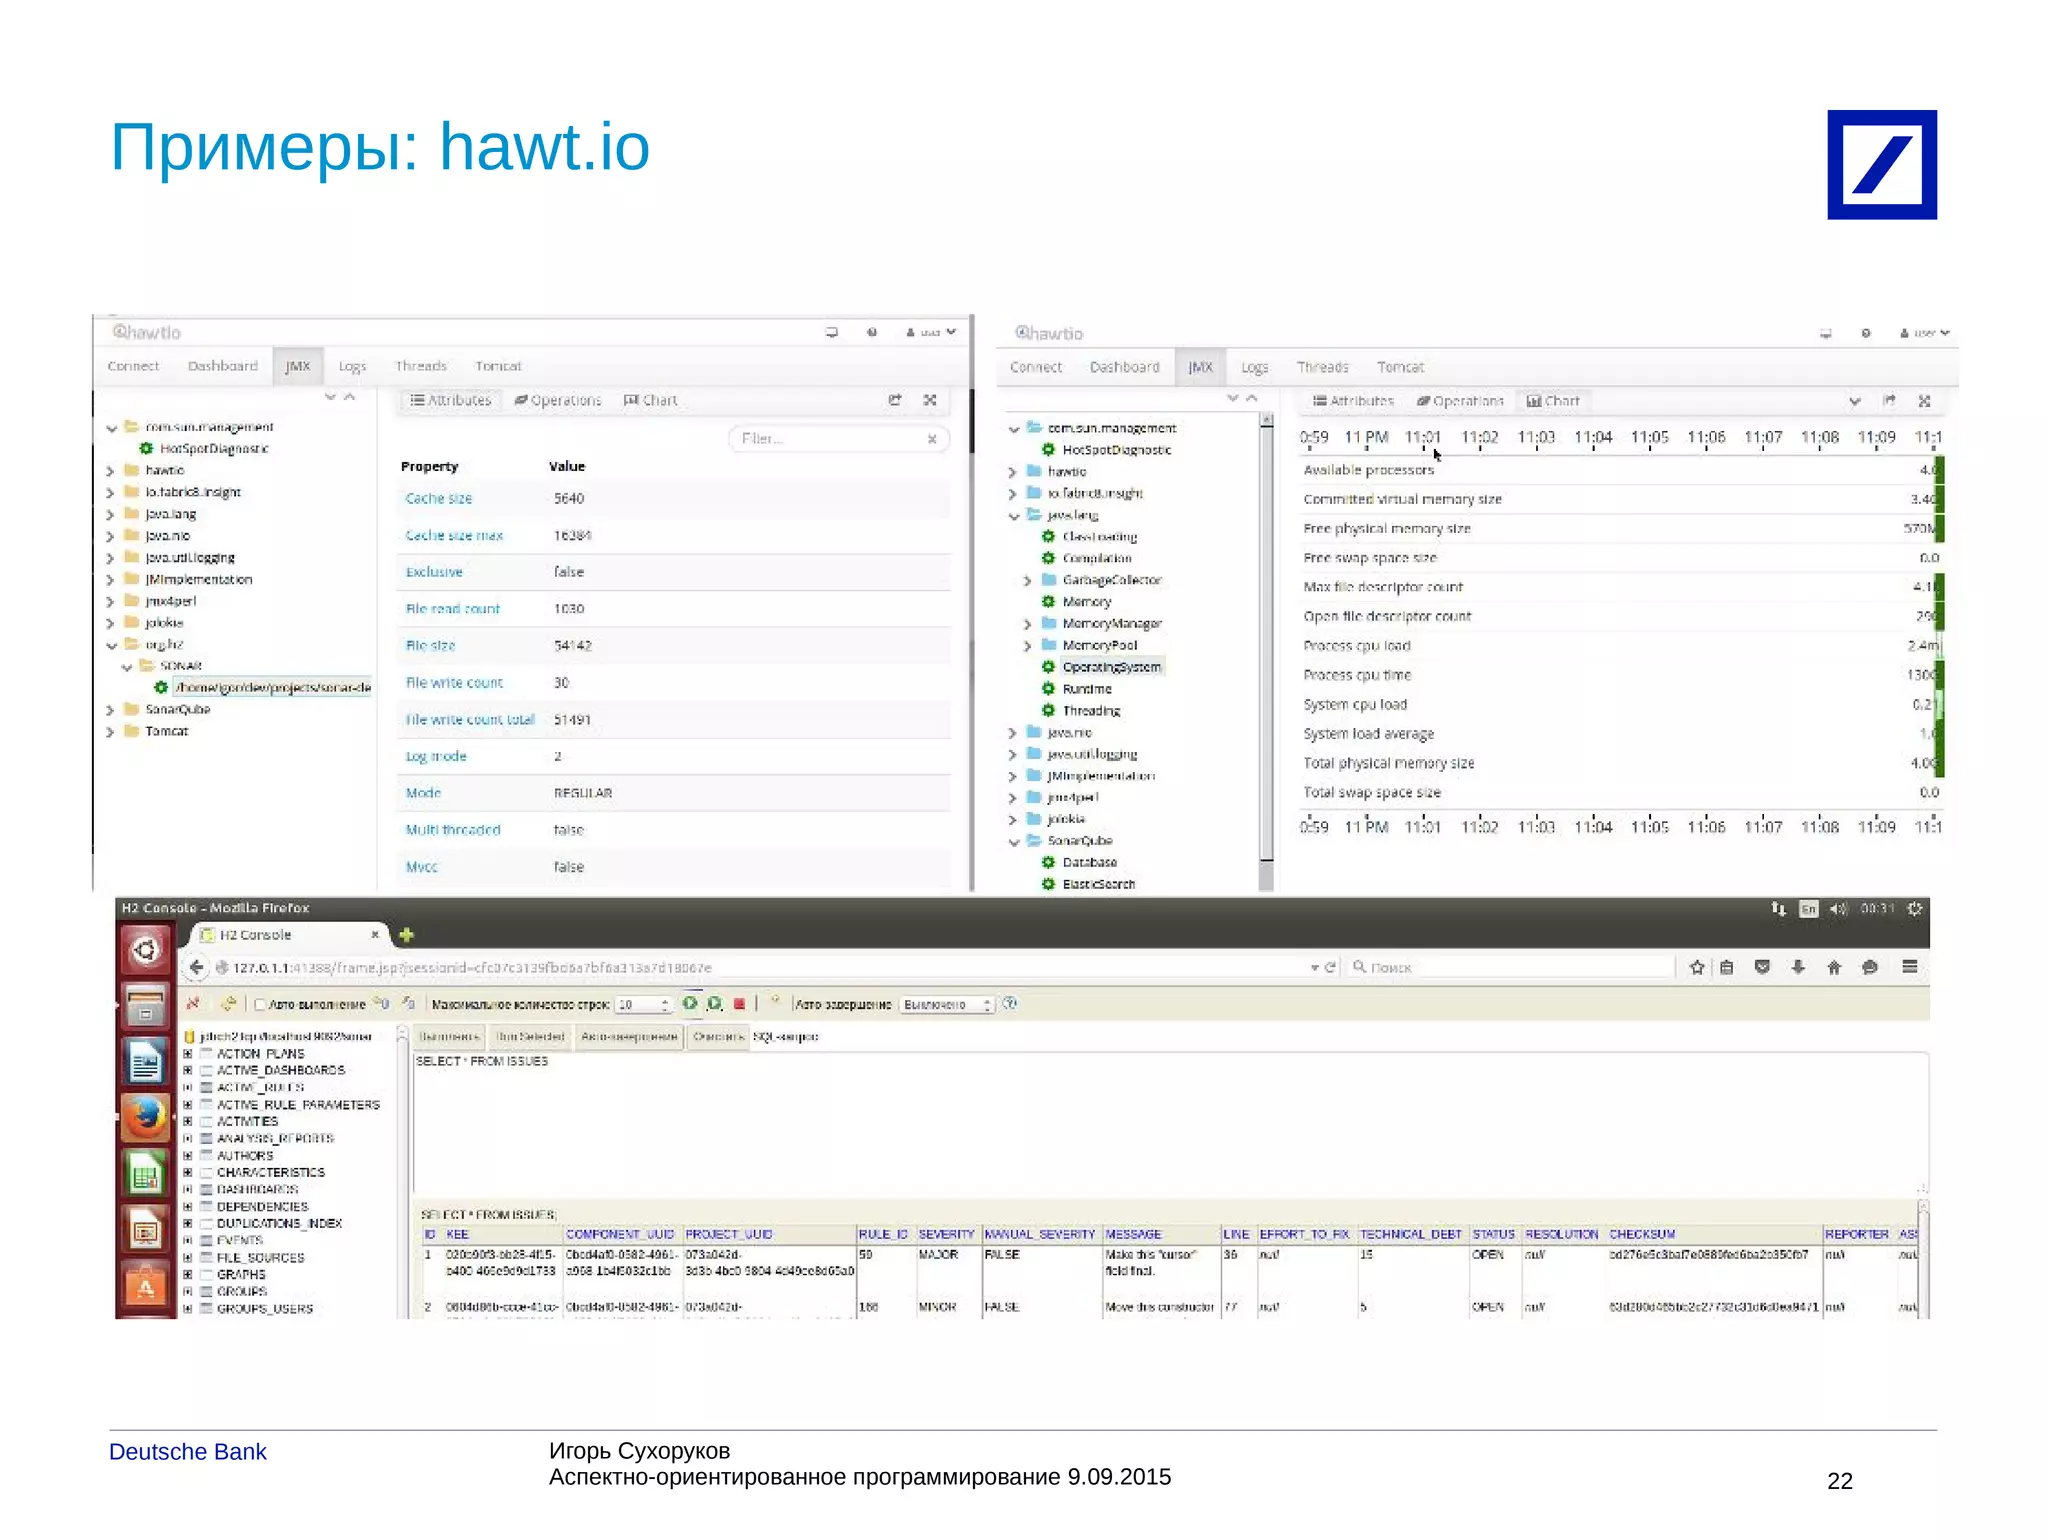
Task: Click Filter input field in hawtio attributes
Action: coord(838,438)
